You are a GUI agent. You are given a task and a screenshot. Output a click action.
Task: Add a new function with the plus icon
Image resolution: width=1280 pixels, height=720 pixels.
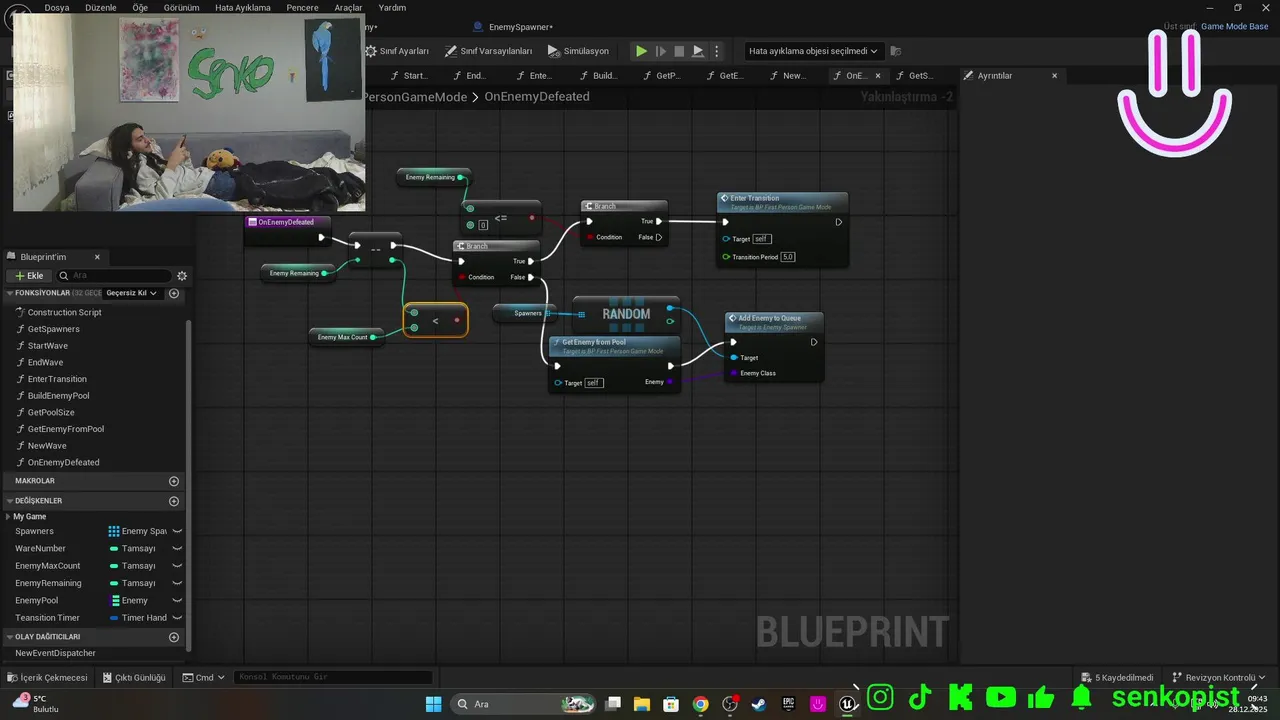click(x=174, y=293)
